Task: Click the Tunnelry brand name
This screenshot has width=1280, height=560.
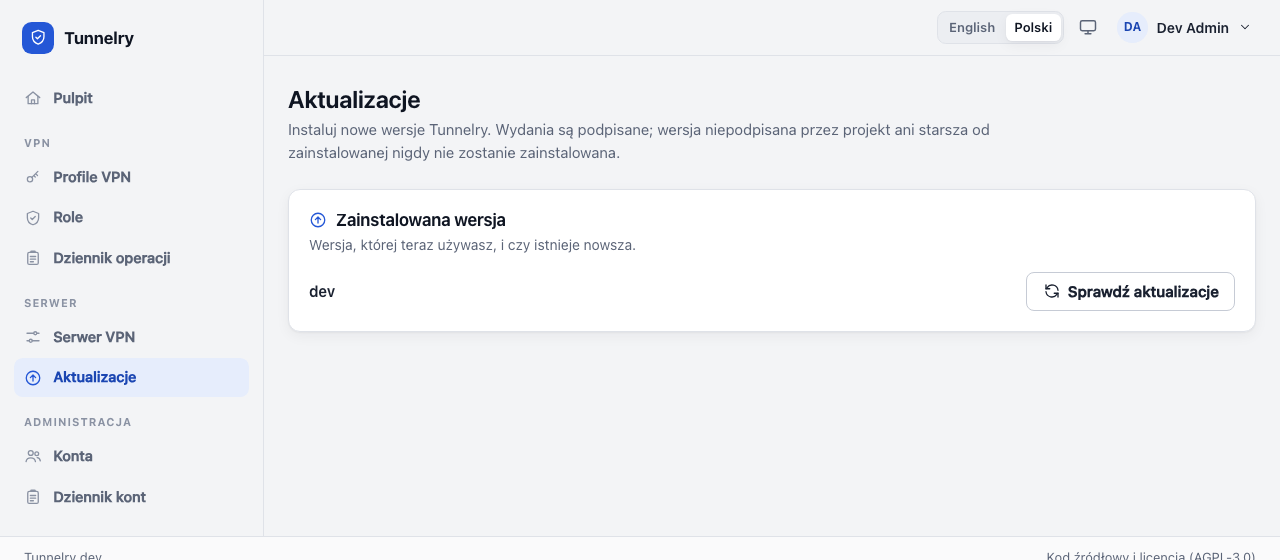Action: (99, 38)
